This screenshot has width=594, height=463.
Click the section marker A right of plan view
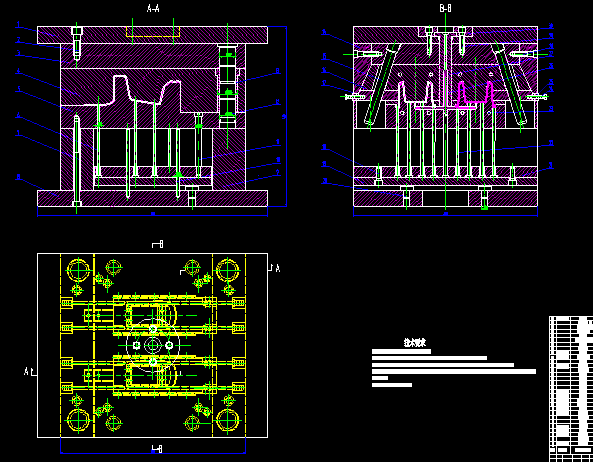coord(275,268)
